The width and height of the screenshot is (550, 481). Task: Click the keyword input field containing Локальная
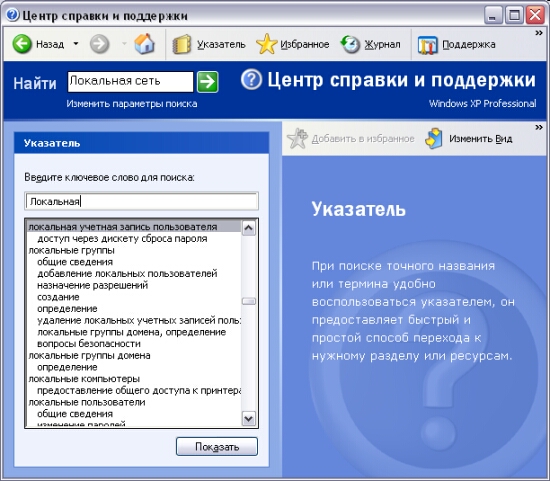(x=141, y=201)
